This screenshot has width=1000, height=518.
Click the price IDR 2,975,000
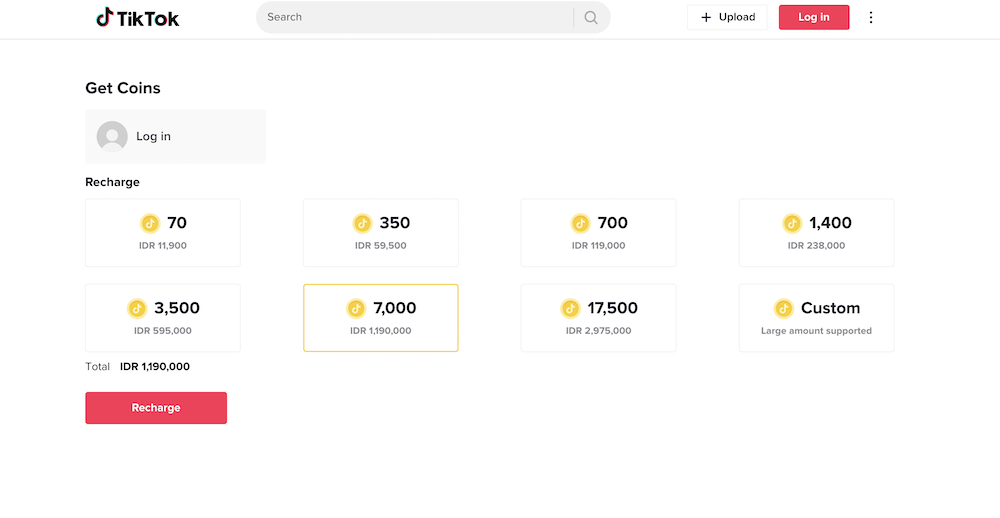click(x=598, y=331)
